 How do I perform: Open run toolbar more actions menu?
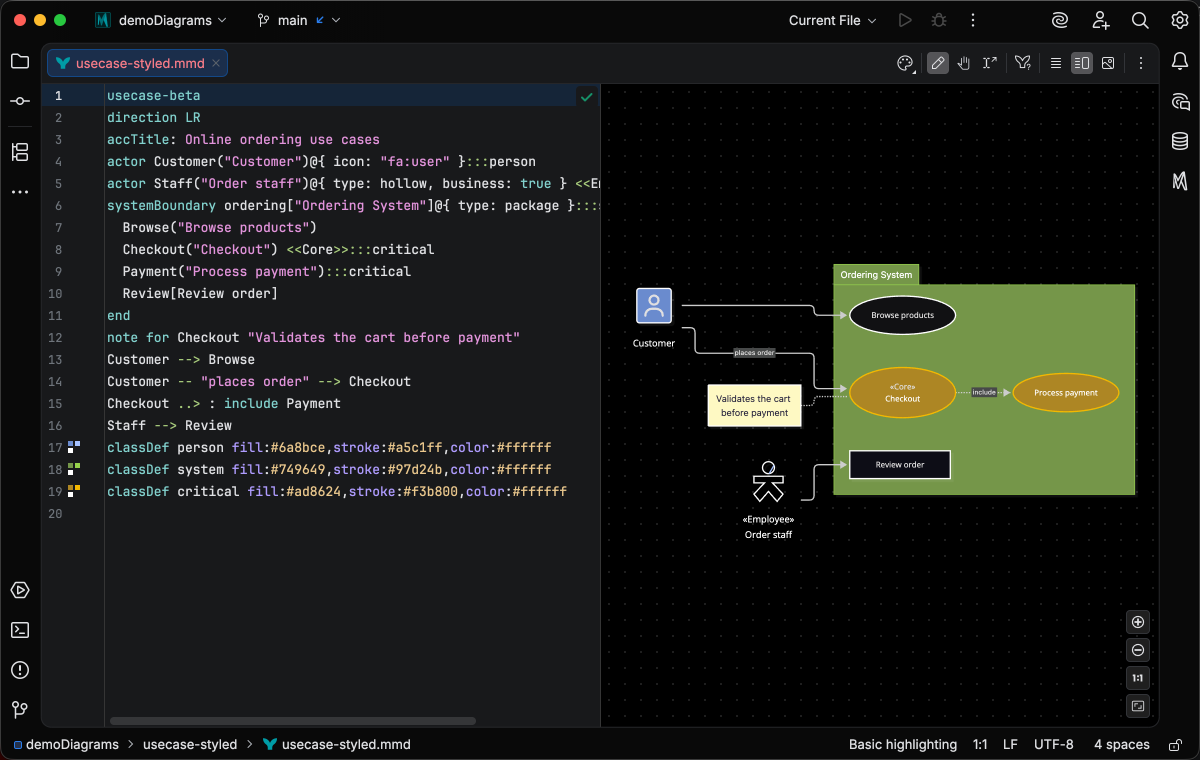tap(972, 20)
